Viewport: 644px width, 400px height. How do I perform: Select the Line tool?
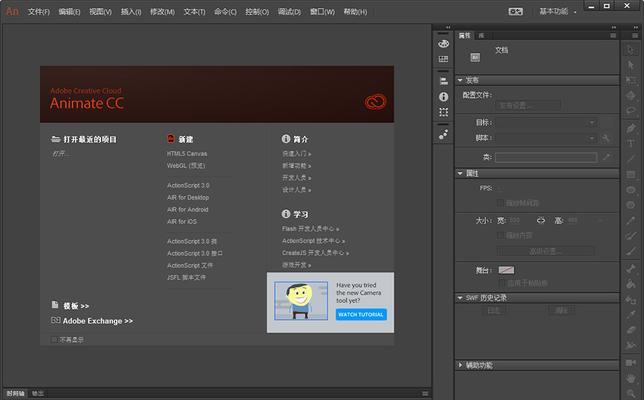click(631, 159)
